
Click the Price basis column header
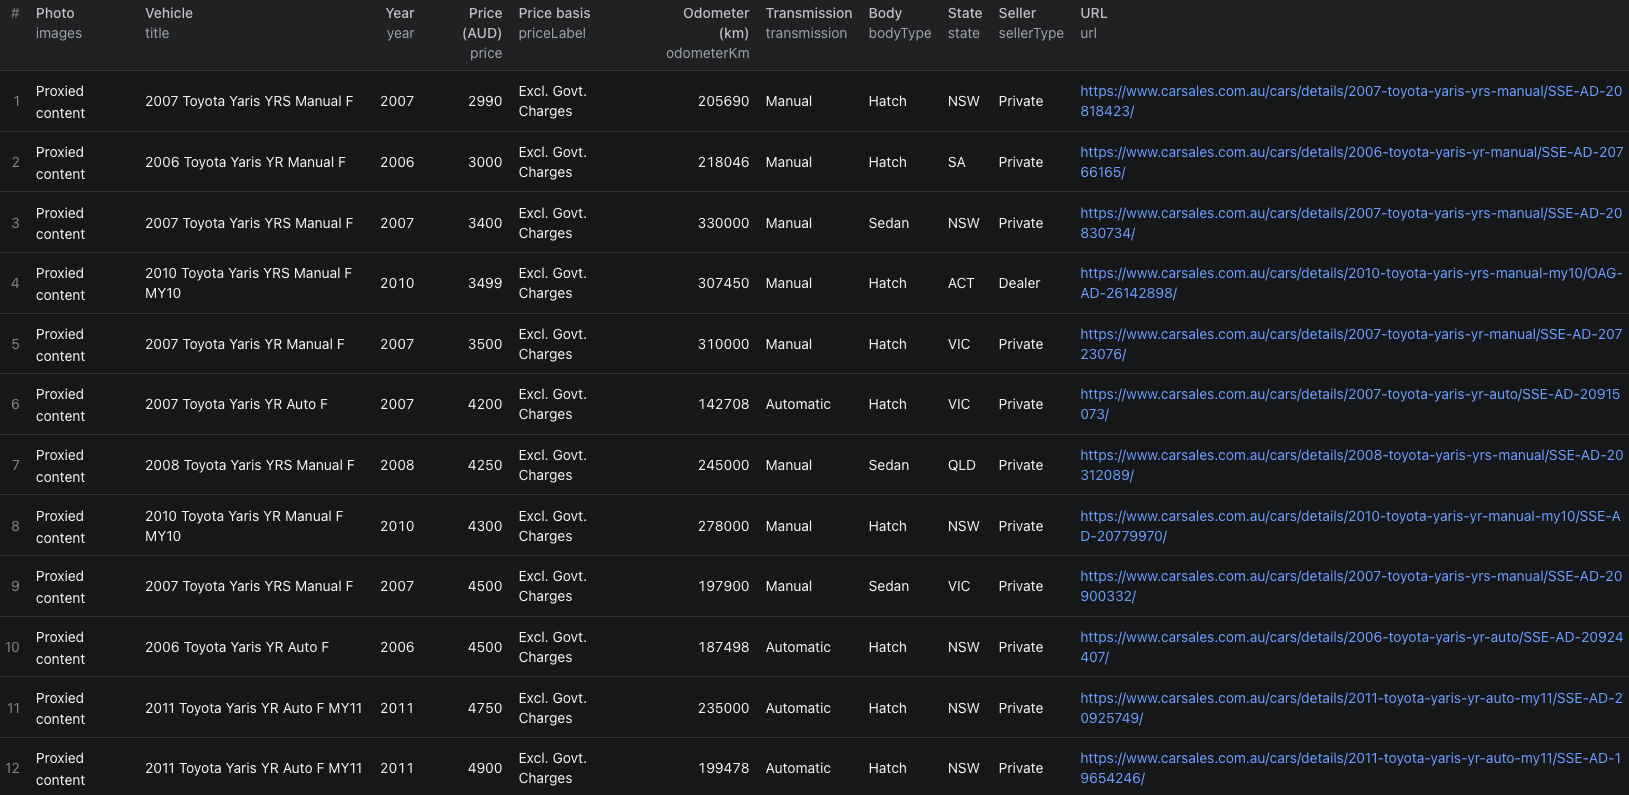(554, 23)
